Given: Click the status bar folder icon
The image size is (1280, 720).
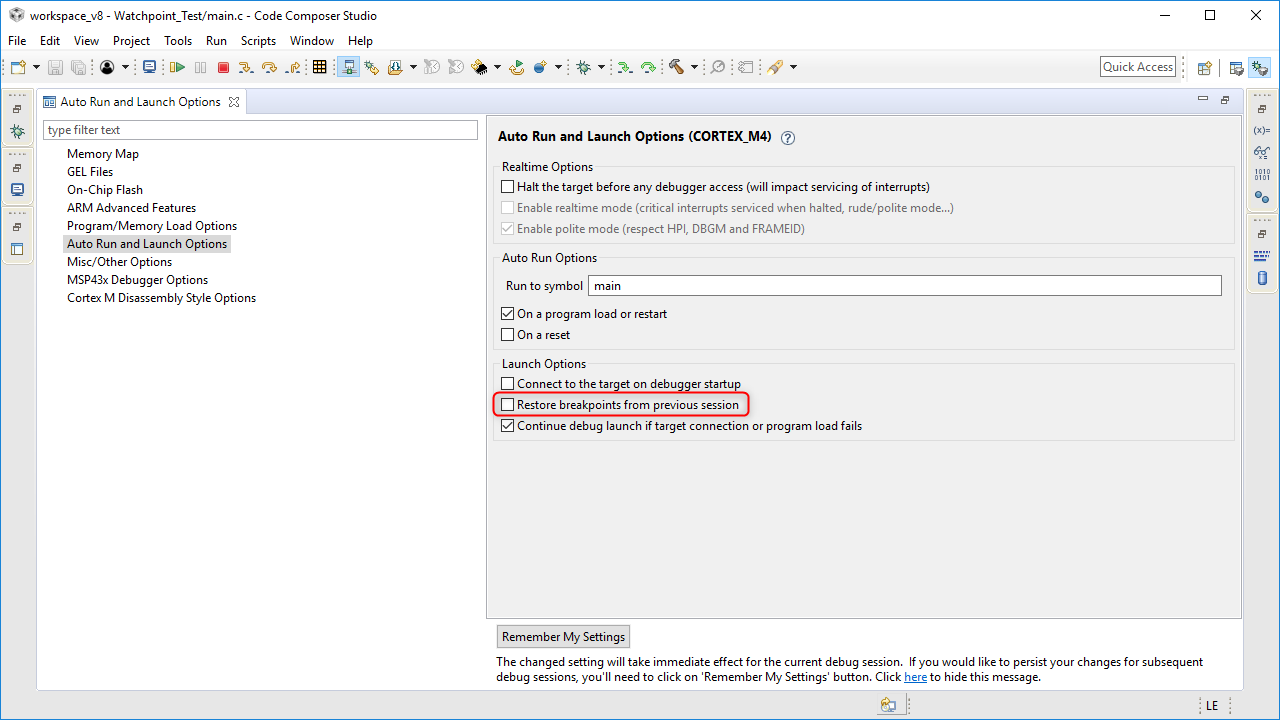Looking at the screenshot, I should click(888, 705).
